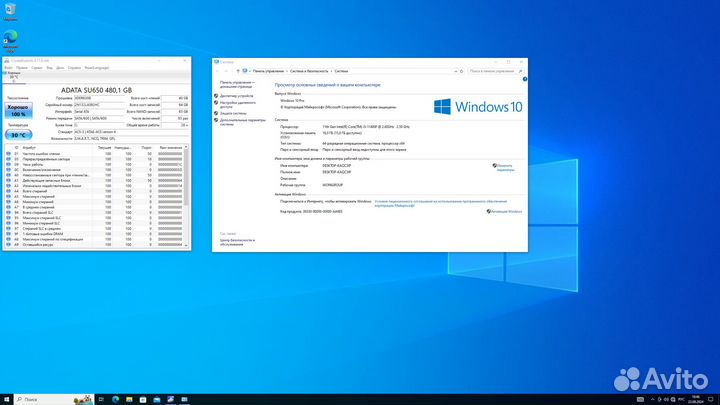Click the Serial ATA interface field
This screenshot has height=405, width=720.
pyautogui.click(x=99, y=112)
